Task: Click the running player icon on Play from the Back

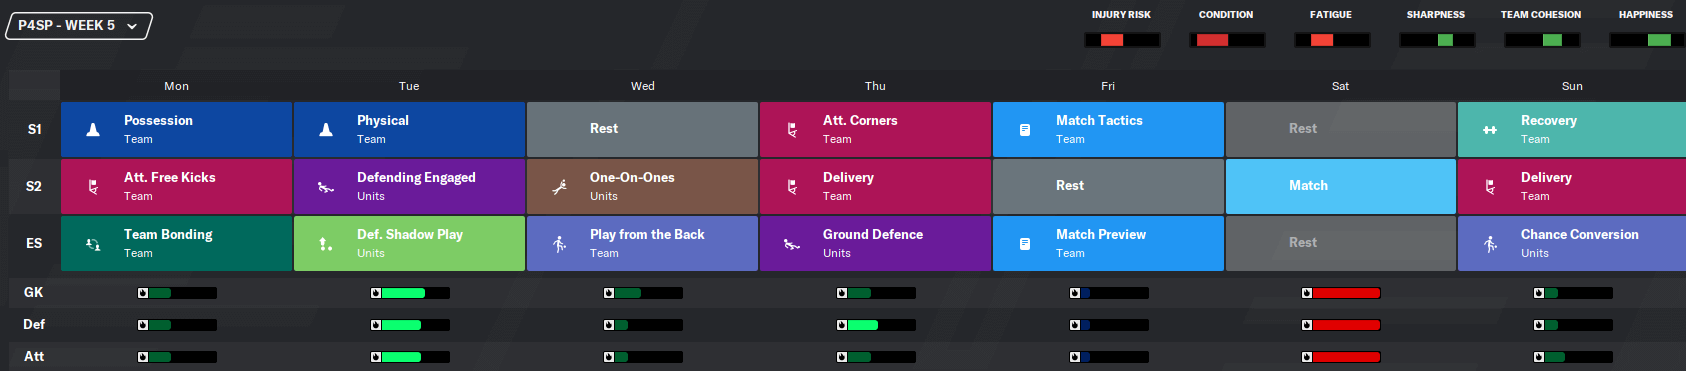Action: point(559,243)
